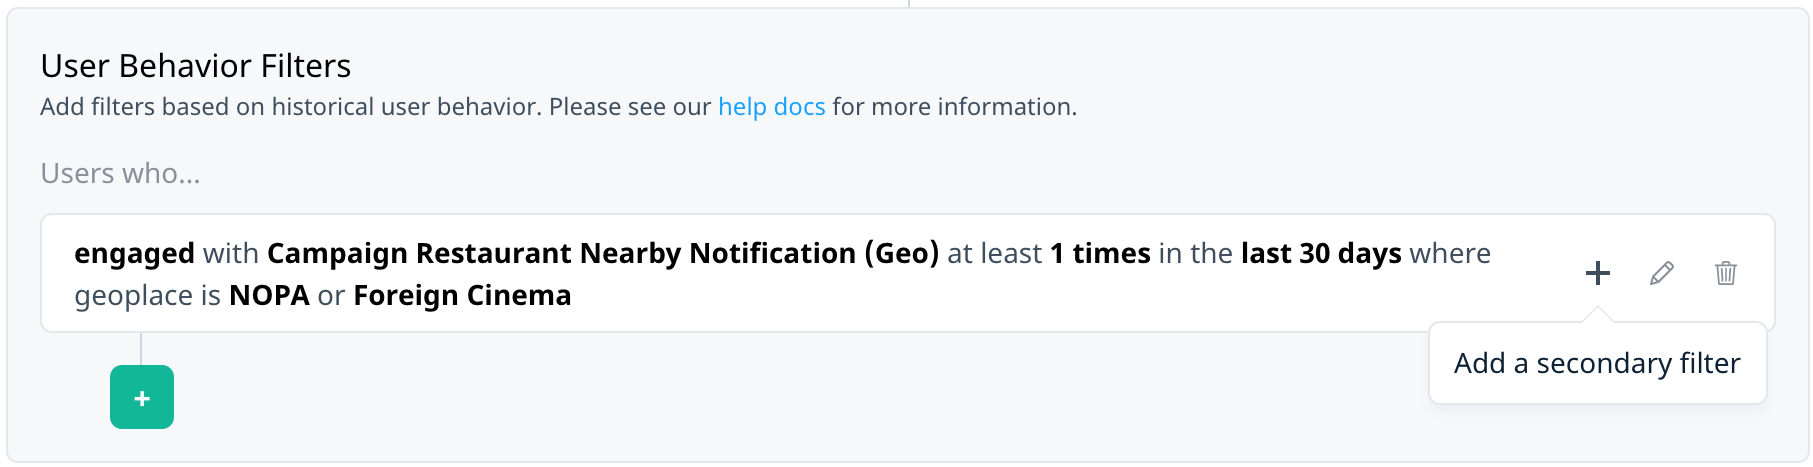This screenshot has height=467, width=1813.
Task: Edit the engaged filter with pencil icon
Action: coord(1662,273)
